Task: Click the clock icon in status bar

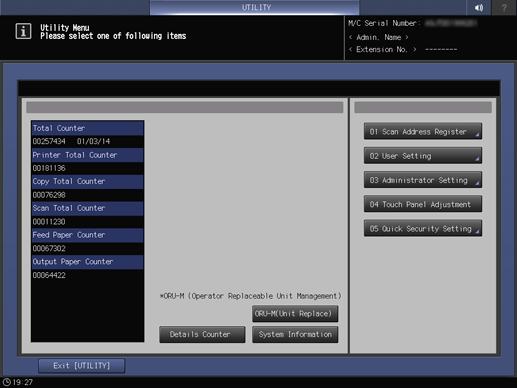Action: 7,382
